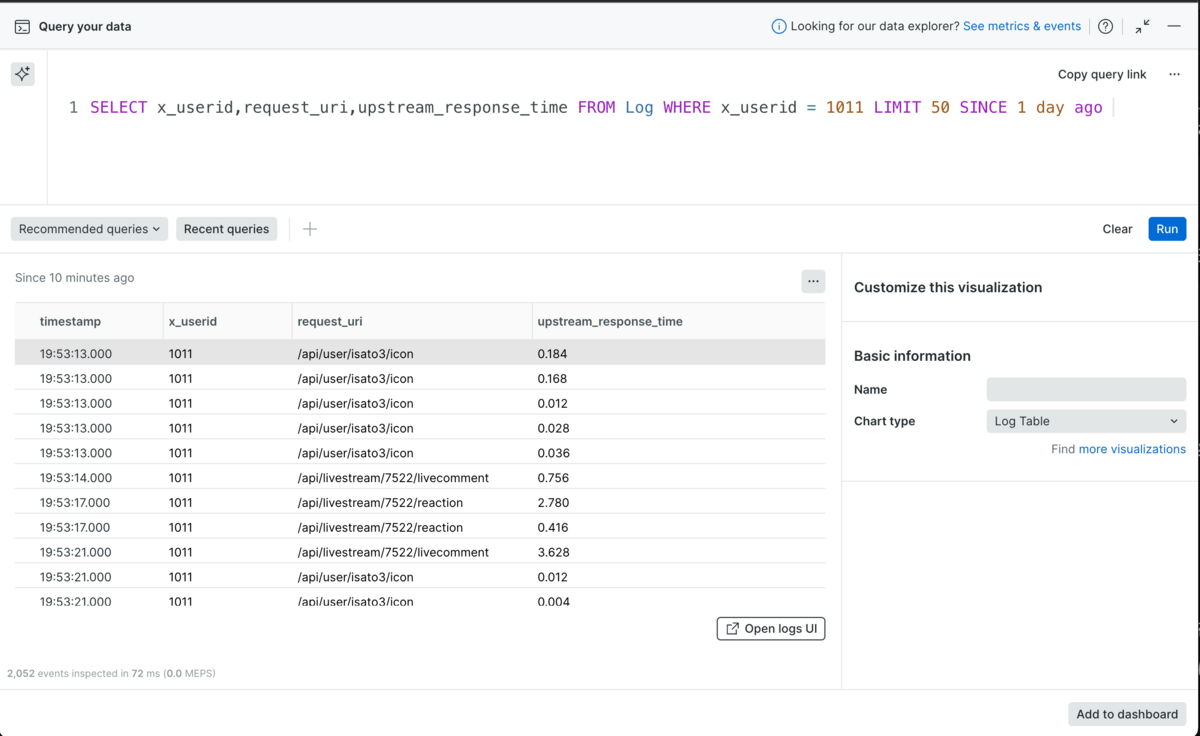Open the three-dot menu beside Copy query link
The height and width of the screenshot is (736, 1200).
[x=1174, y=74]
